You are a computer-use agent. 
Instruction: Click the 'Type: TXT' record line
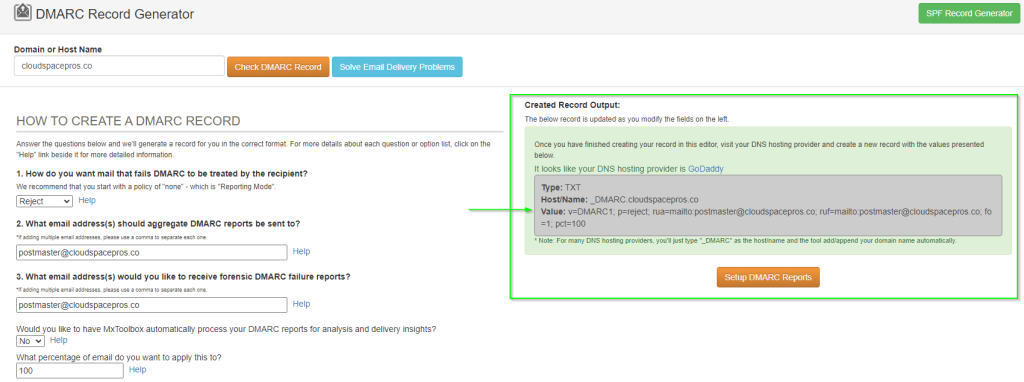click(561, 187)
